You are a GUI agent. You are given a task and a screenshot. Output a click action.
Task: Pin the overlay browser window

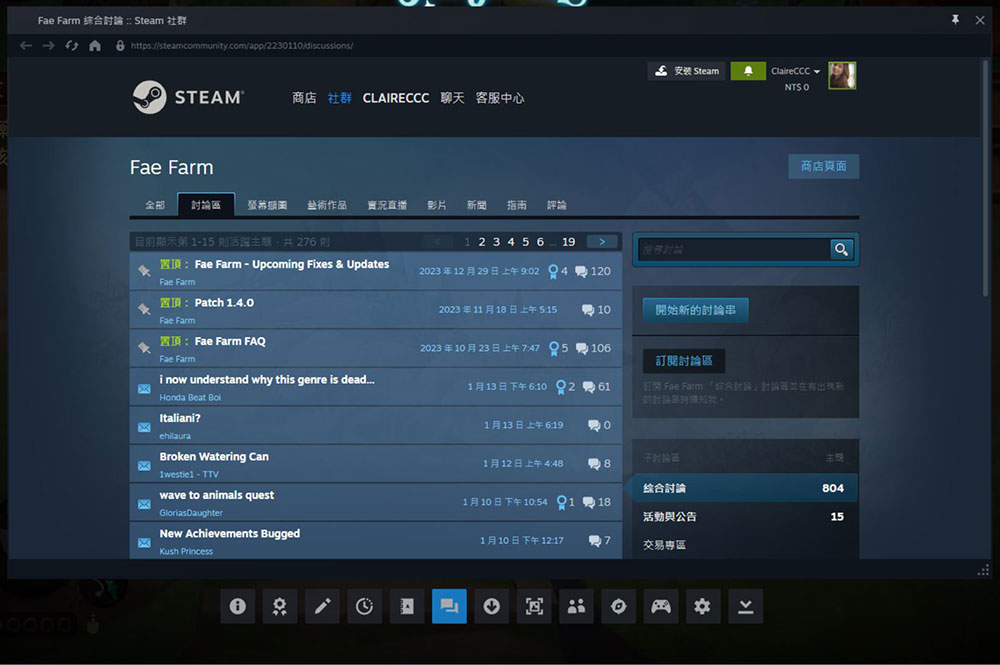[955, 20]
